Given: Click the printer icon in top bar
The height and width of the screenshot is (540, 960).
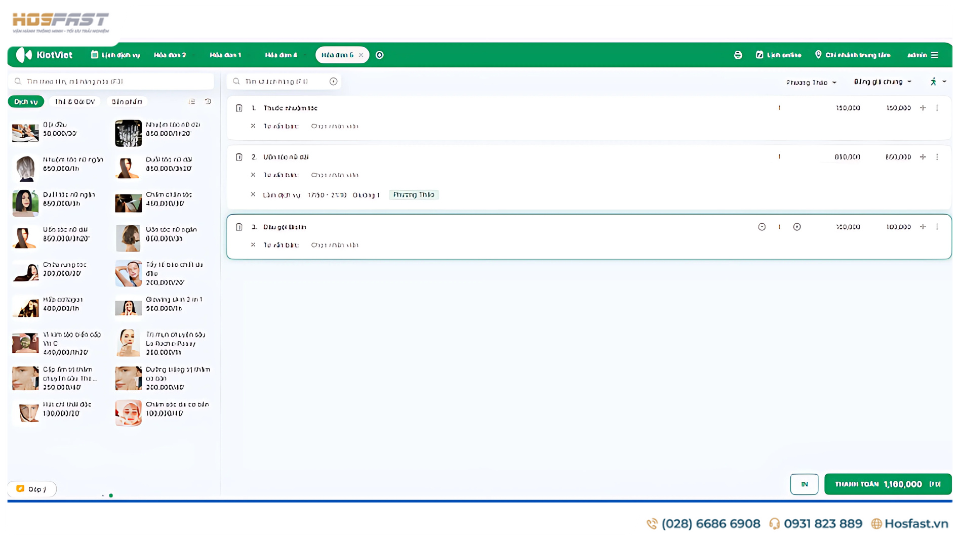Looking at the screenshot, I should [x=738, y=55].
